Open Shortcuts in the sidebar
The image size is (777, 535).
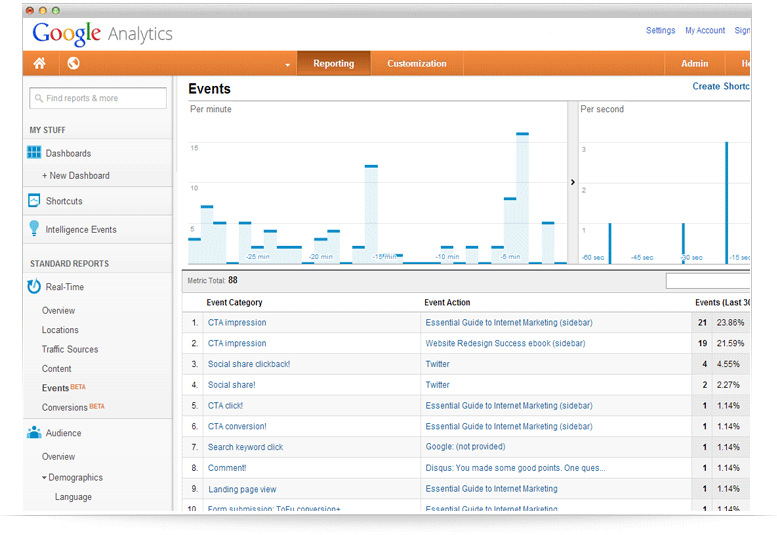(x=64, y=201)
